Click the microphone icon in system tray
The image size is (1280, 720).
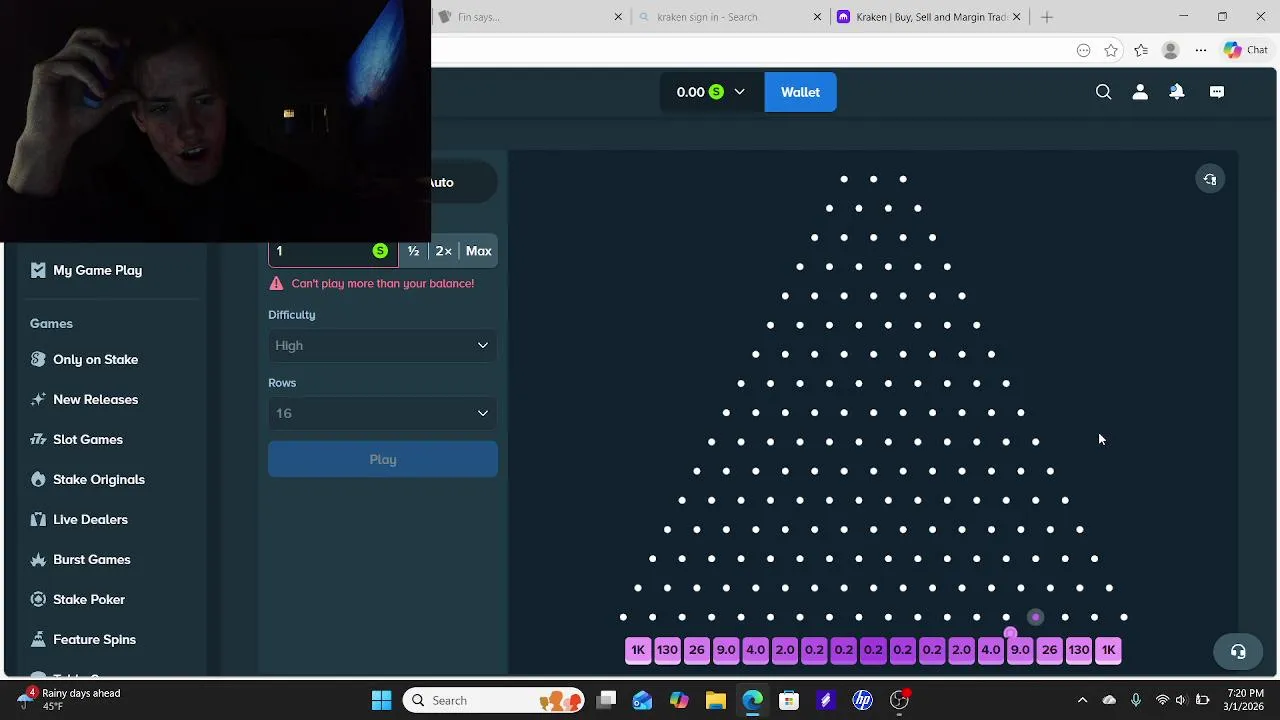click(x=1135, y=700)
